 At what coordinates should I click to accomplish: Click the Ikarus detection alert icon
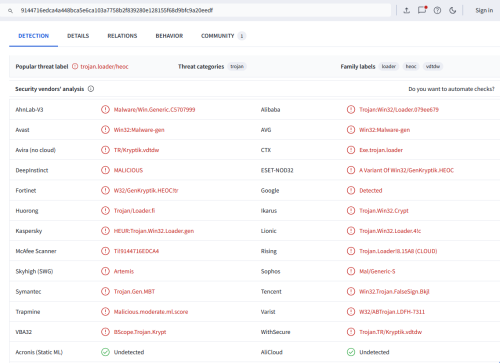(351, 211)
